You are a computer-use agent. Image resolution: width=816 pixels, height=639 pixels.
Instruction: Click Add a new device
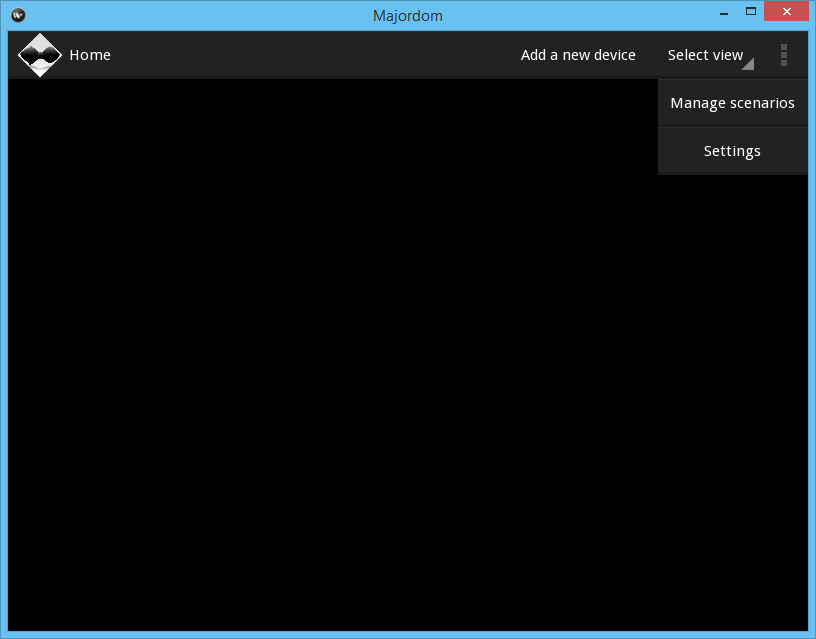coord(578,55)
